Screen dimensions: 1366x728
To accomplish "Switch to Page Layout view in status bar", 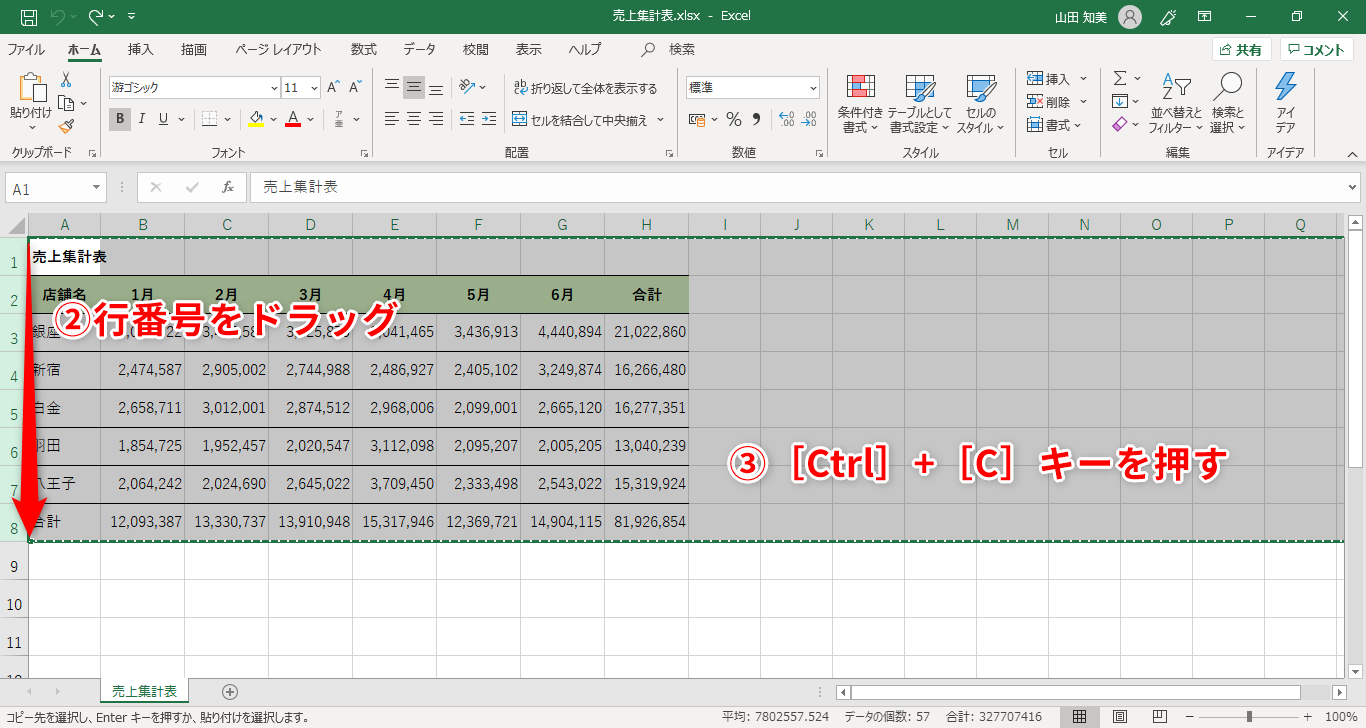I will [x=1120, y=717].
